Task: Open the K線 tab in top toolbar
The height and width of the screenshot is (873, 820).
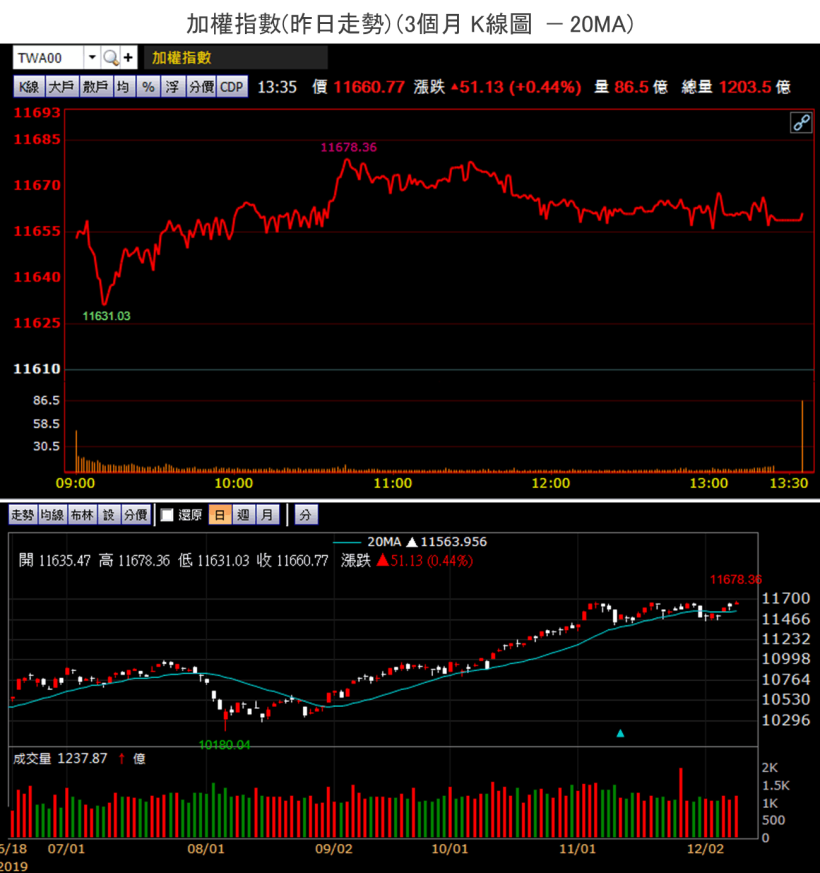Action: (29, 87)
